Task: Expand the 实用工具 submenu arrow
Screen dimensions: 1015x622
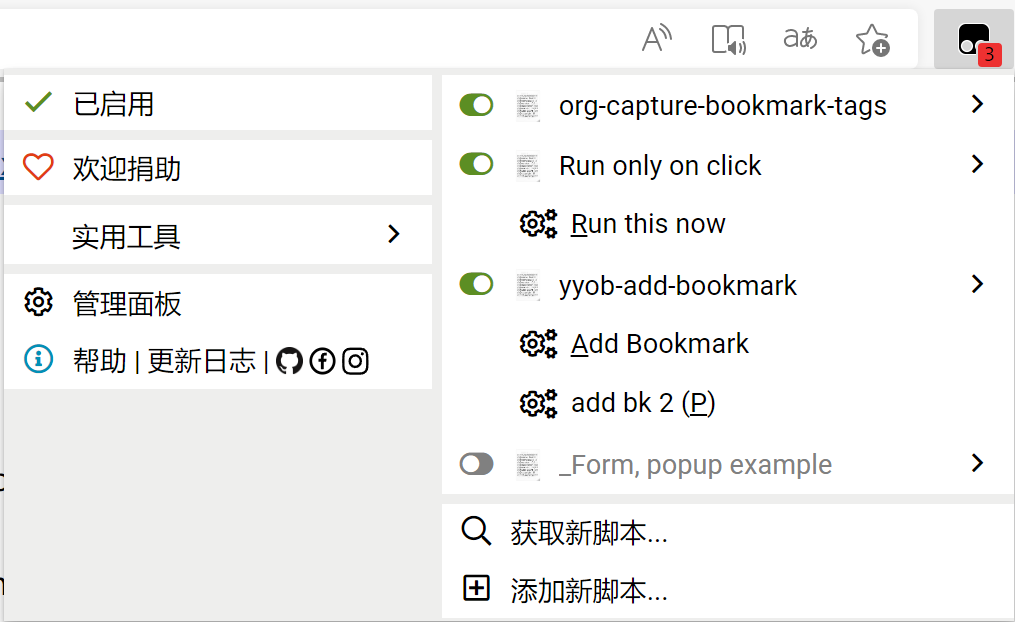Action: pyautogui.click(x=394, y=234)
